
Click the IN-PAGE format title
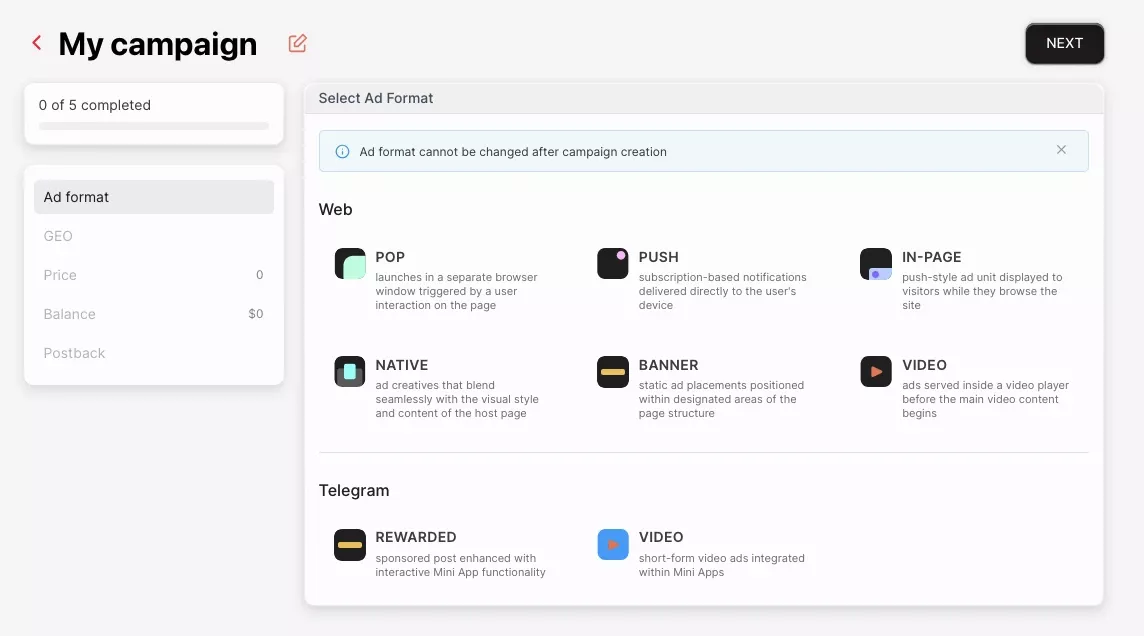[932, 257]
